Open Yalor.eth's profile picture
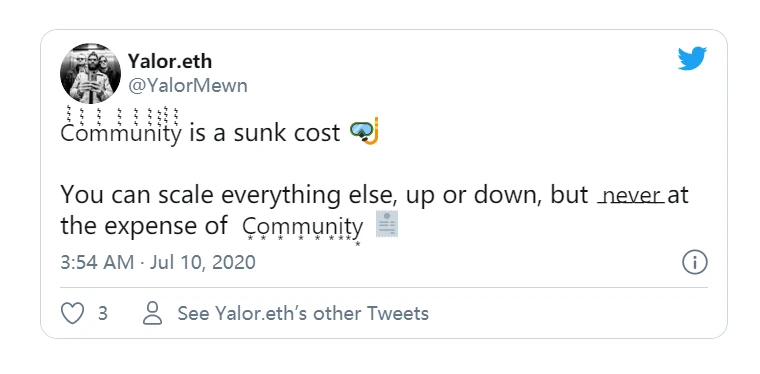The height and width of the screenshot is (374, 760). click(90, 74)
